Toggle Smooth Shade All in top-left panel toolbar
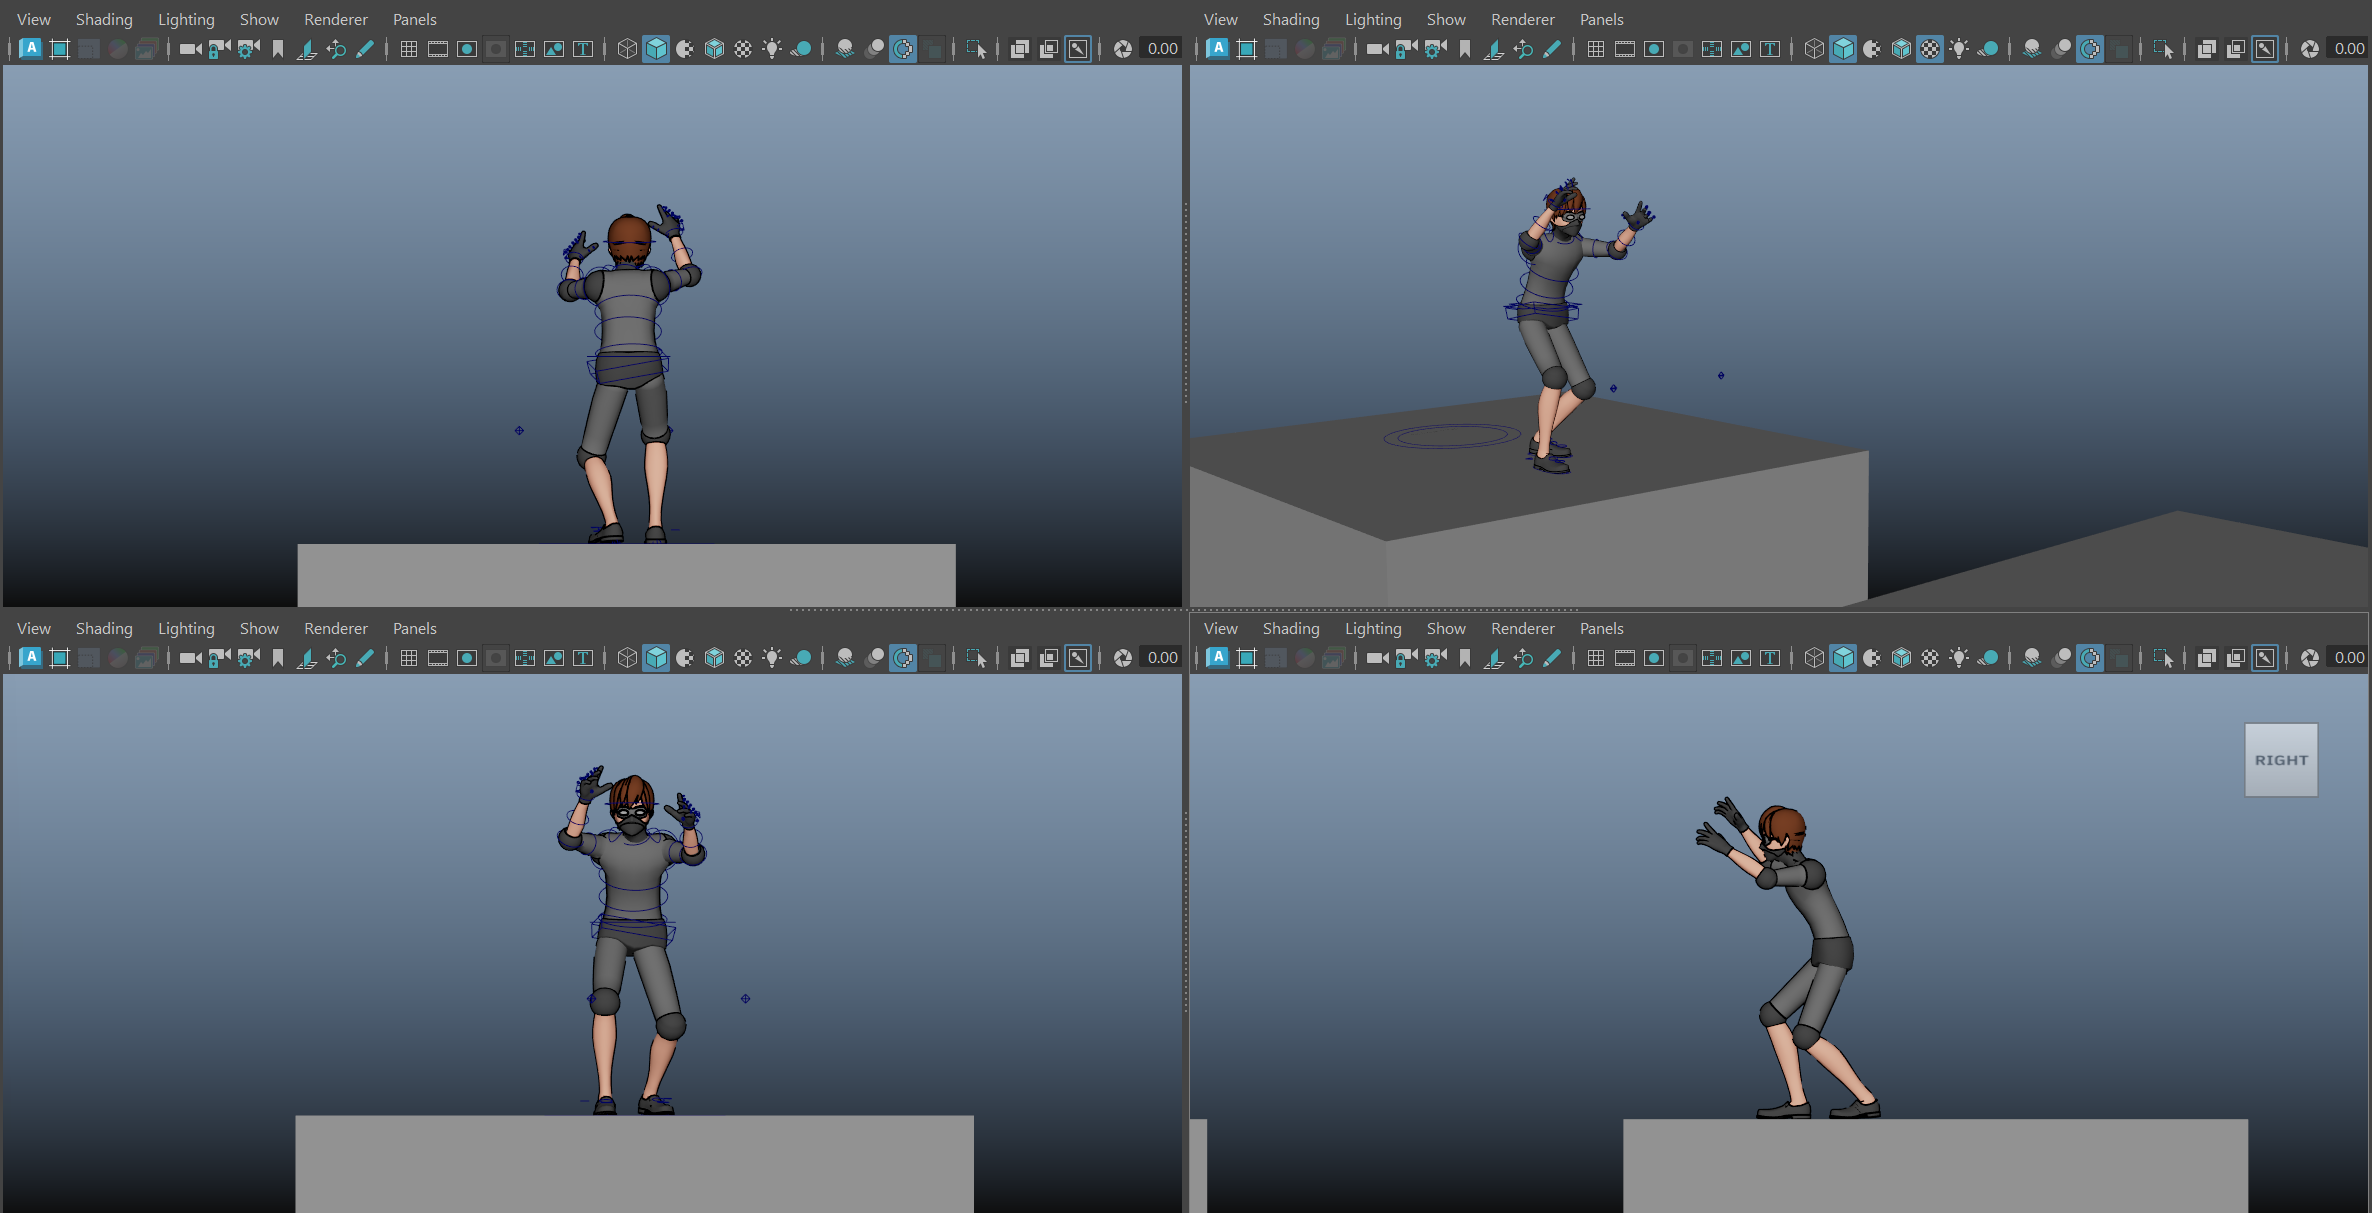 (x=656, y=49)
